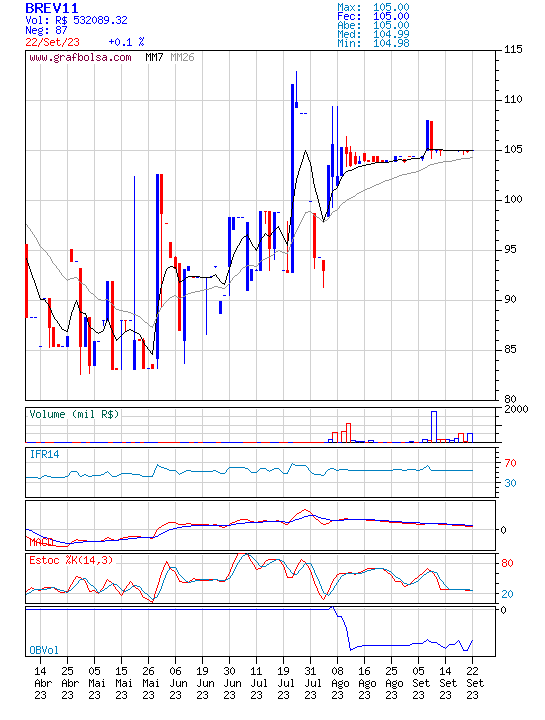Click the tall blue volume bar in September
Image resolution: width=545 pixels, height=720 pixels.
pyautogui.click(x=434, y=427)
